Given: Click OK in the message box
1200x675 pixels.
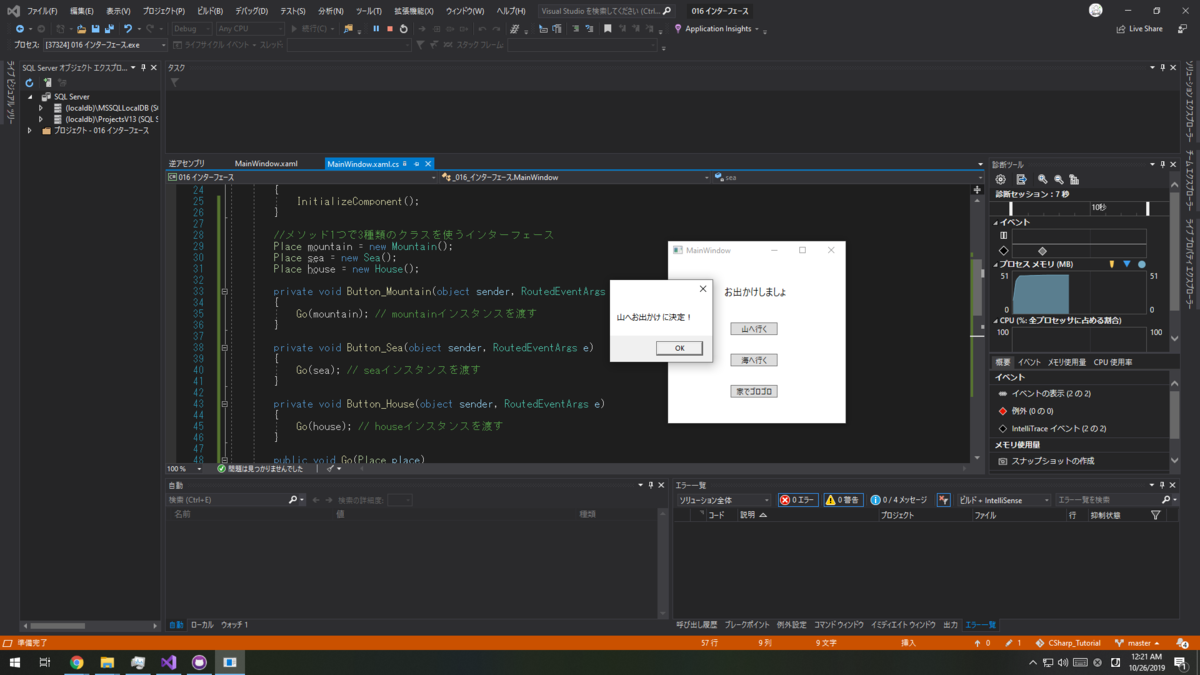Looking at the screenshot, I should click(679, 348).
